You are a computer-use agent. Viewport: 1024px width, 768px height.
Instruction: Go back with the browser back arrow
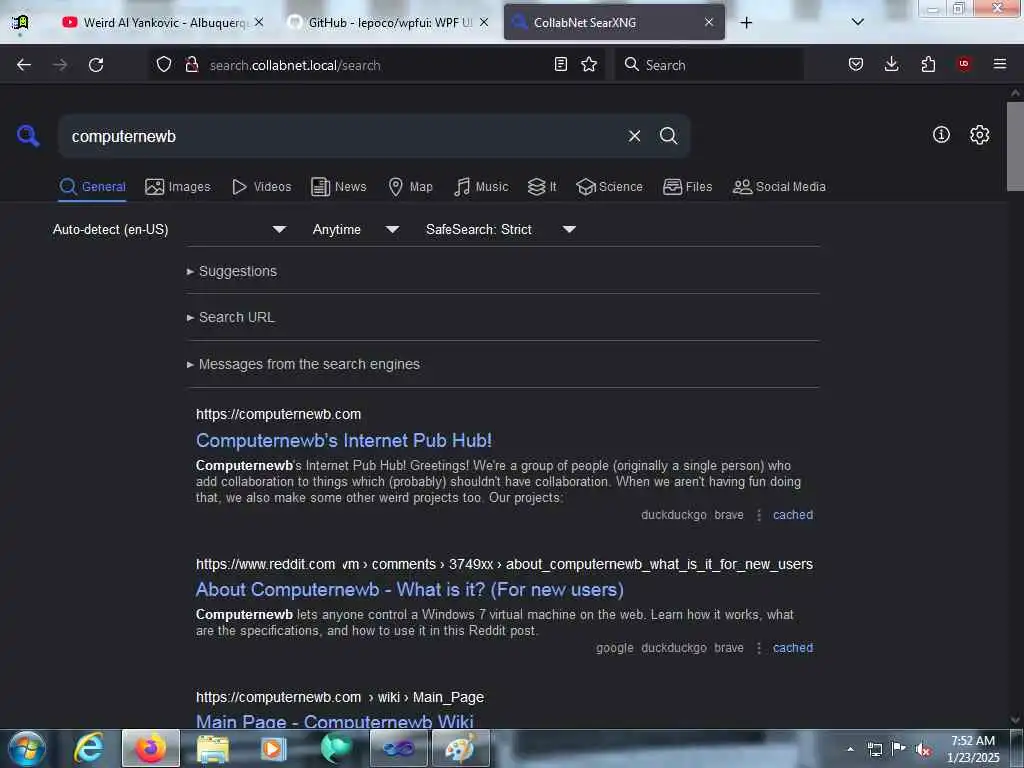pos(24,65)
